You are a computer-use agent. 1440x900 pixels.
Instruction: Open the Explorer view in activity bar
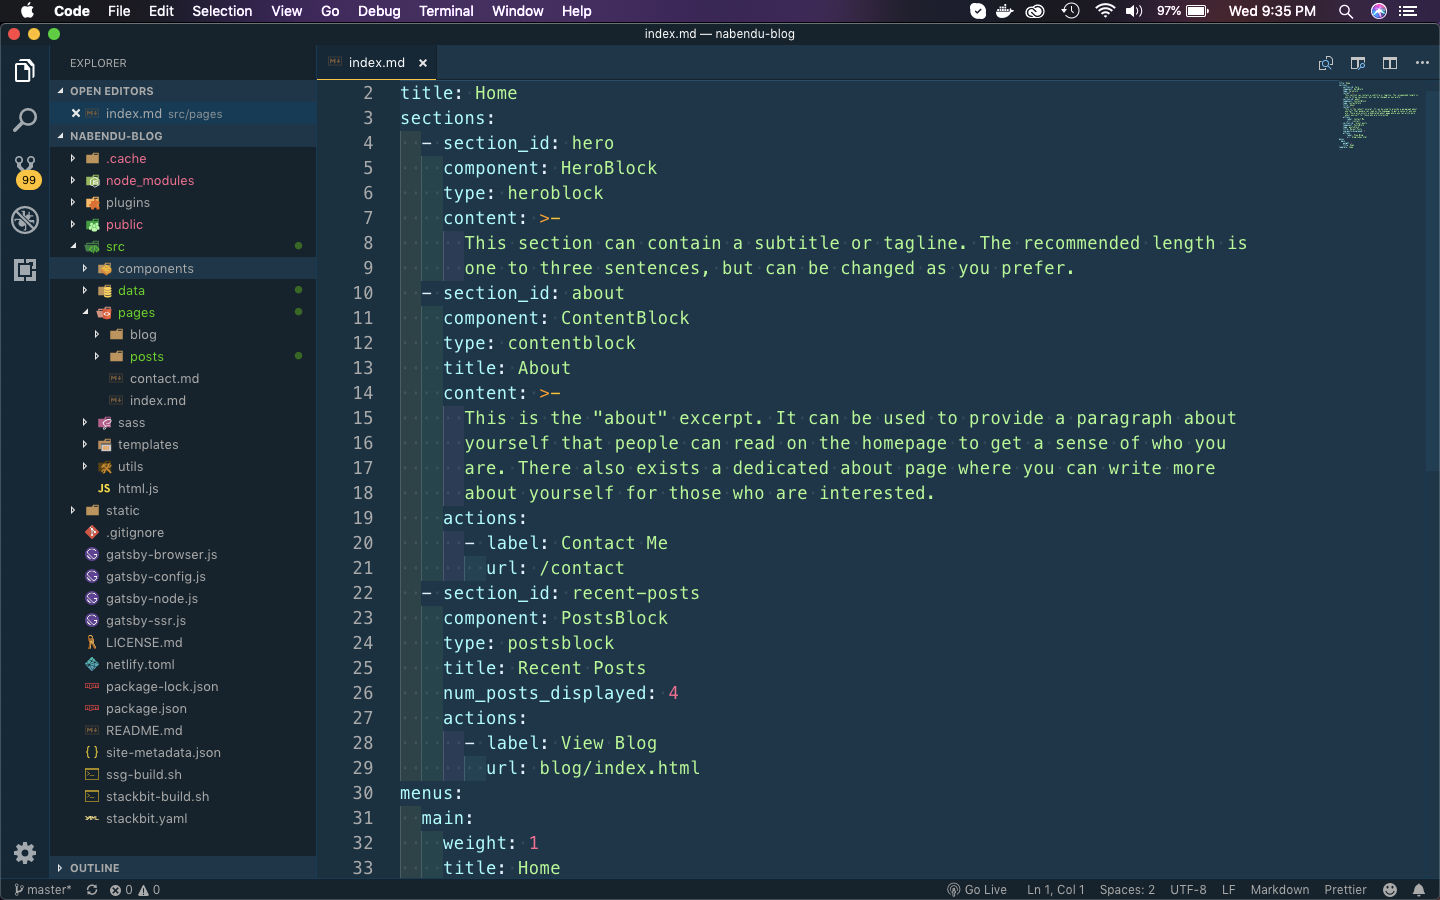coord(25,71)
